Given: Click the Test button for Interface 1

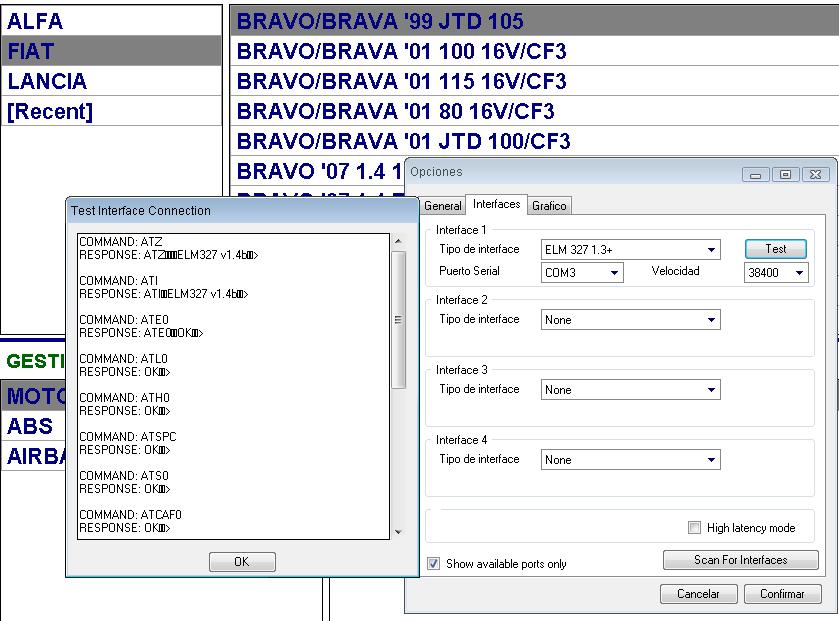Looking at the screenshot, I should 775,249.
